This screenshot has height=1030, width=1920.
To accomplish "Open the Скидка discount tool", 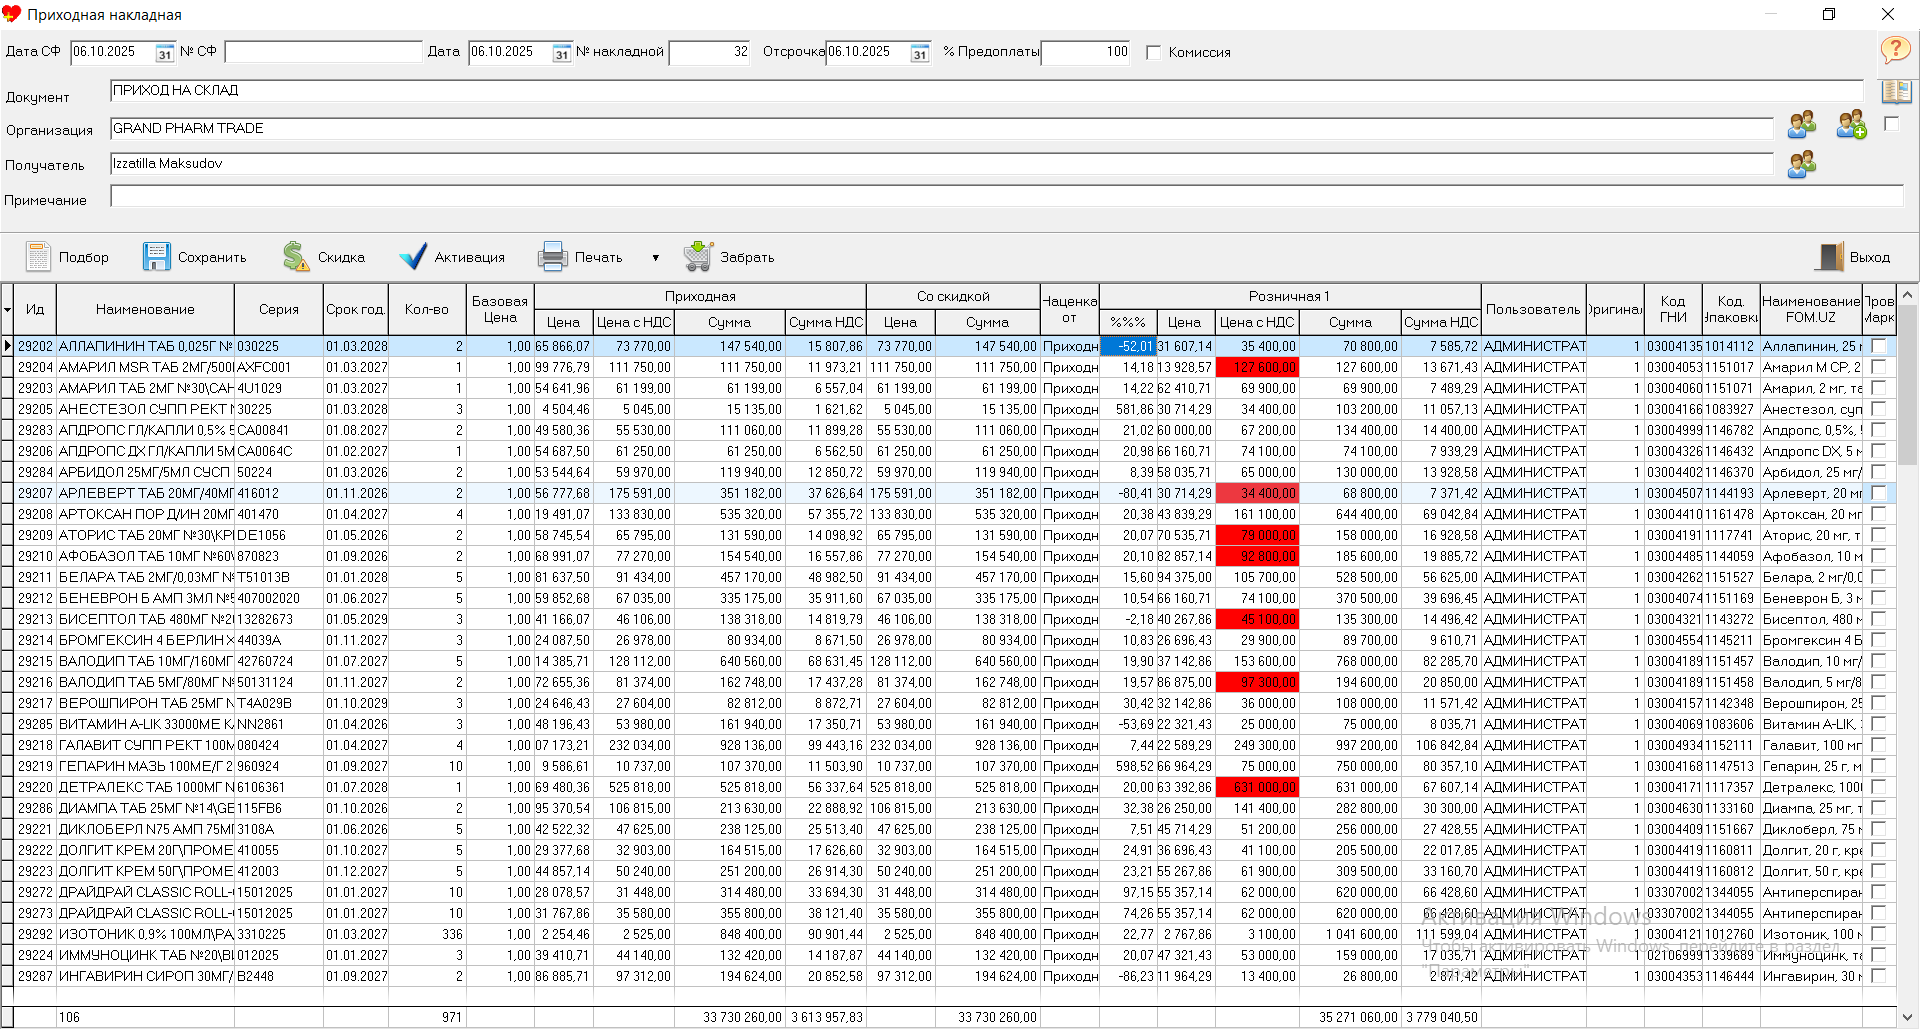I will [296, 257].
